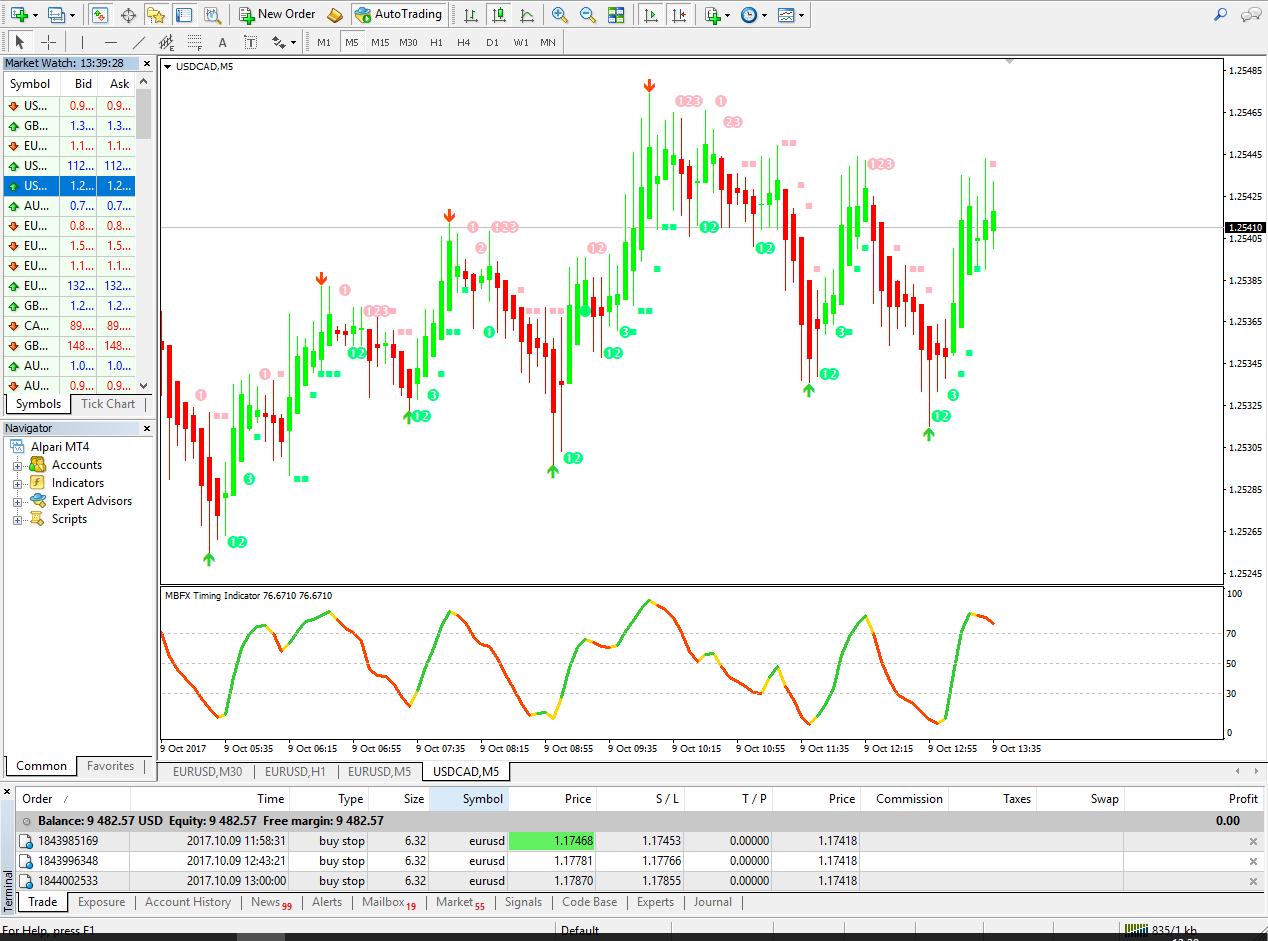Select the Cursor arrow tool

coord(19,42)
